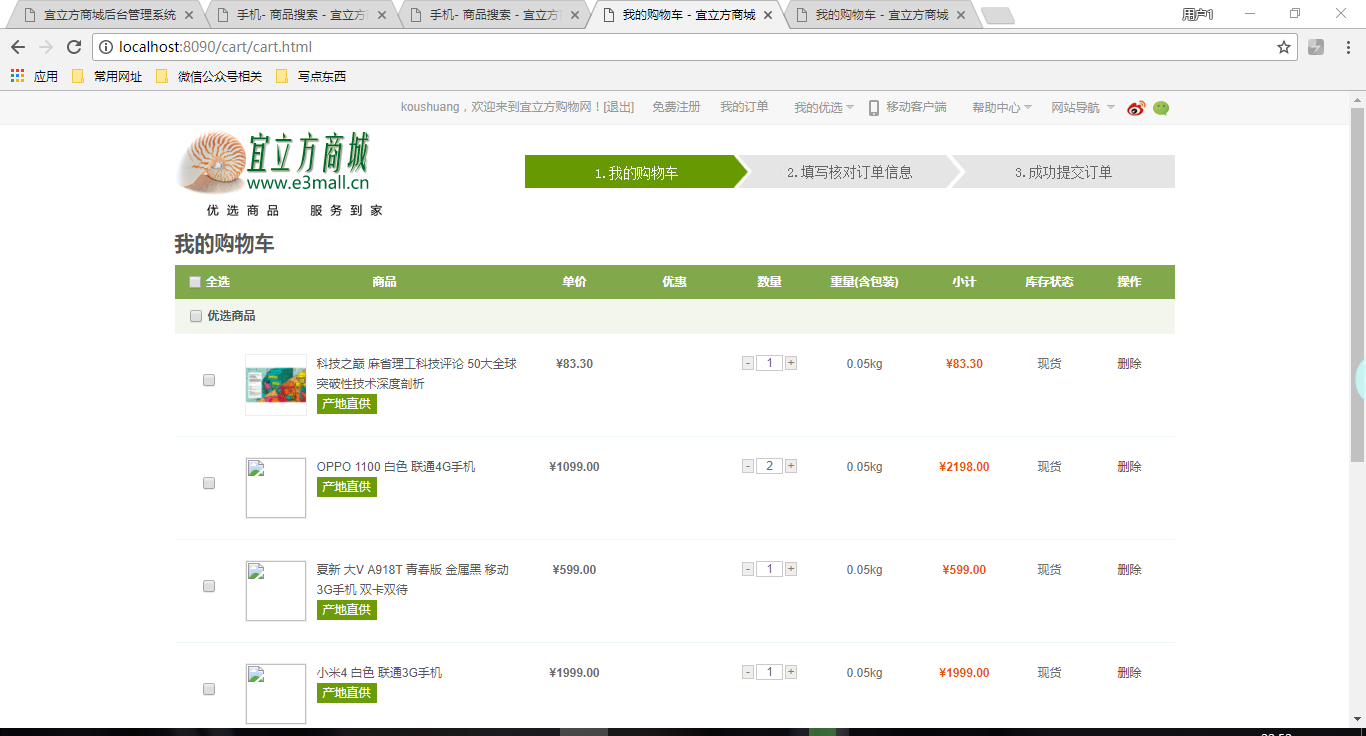Open the 科技之巅 product title link
The image size is (1366, 736).
[417, 374]
